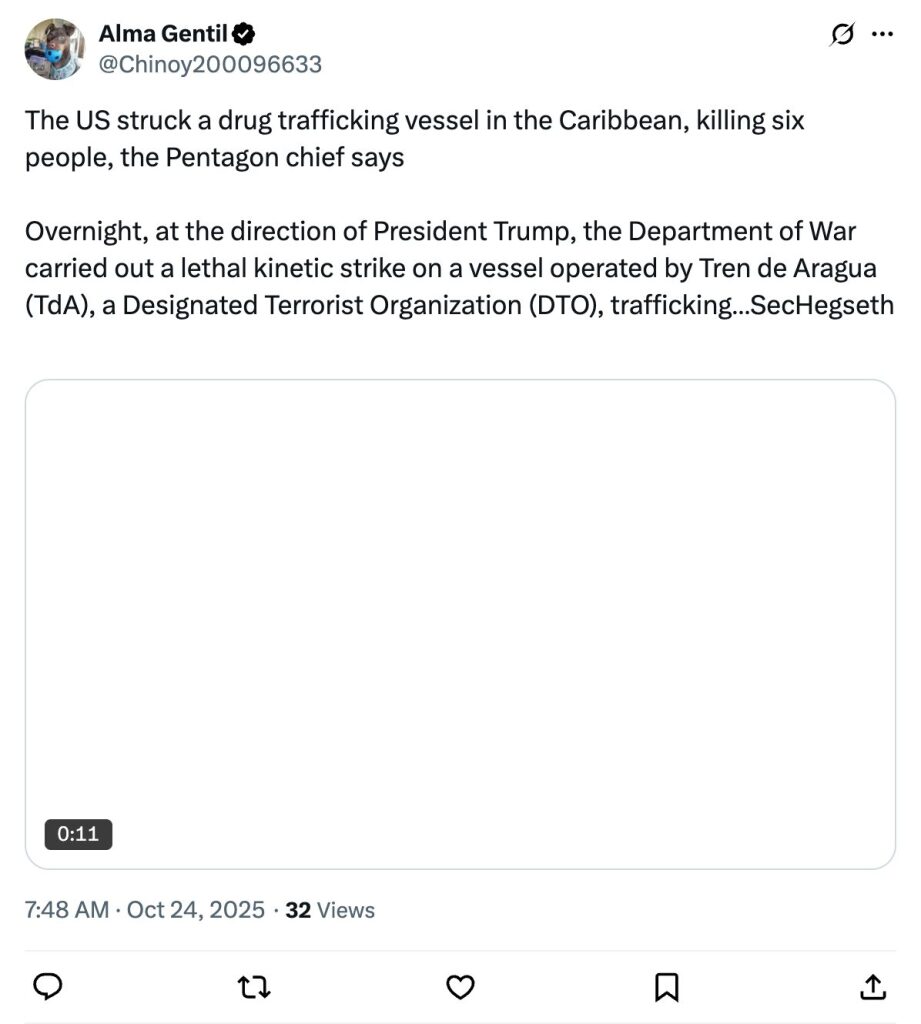Like the post with the heart icon
Image resolution: width=921 pixels, height=1024 pixels.
tap(459, 987)
